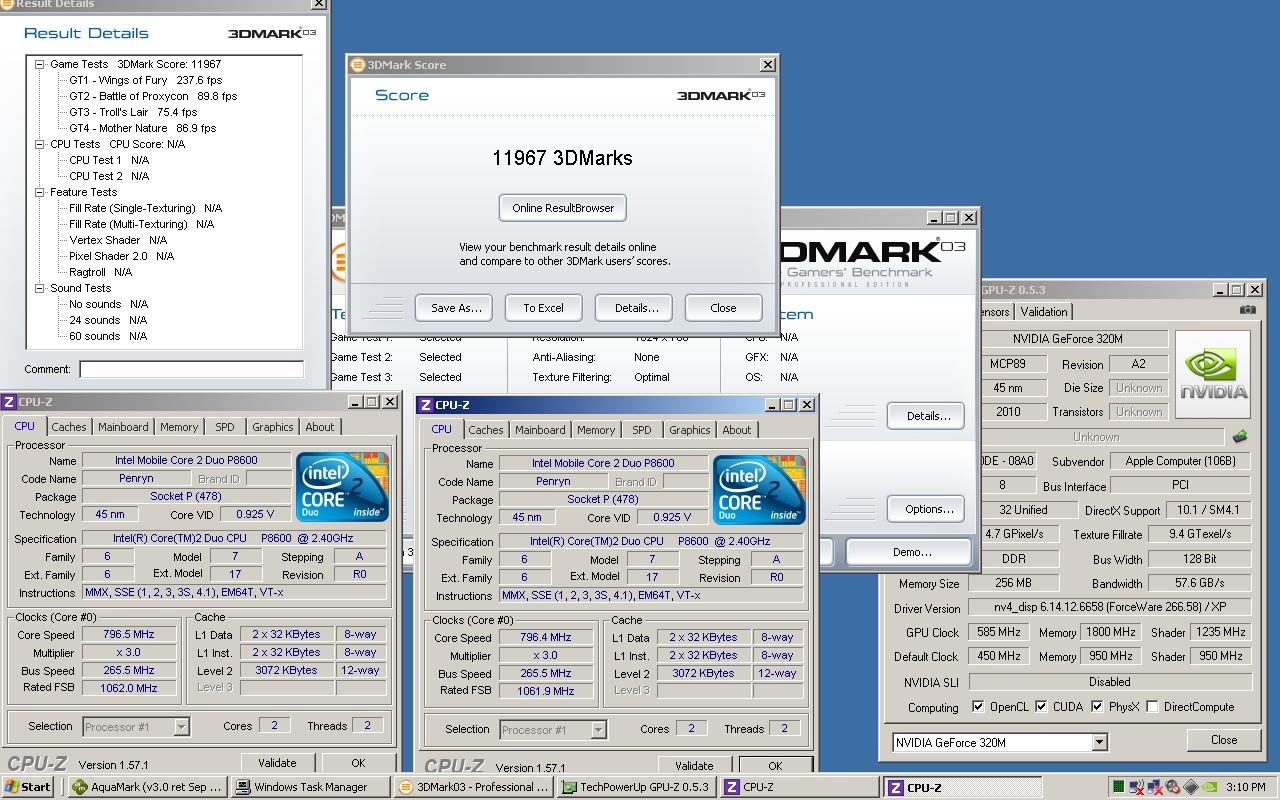Collapse the Sound Tests tree node
This screenshot has width=1280, height=800.
[40, 288]
